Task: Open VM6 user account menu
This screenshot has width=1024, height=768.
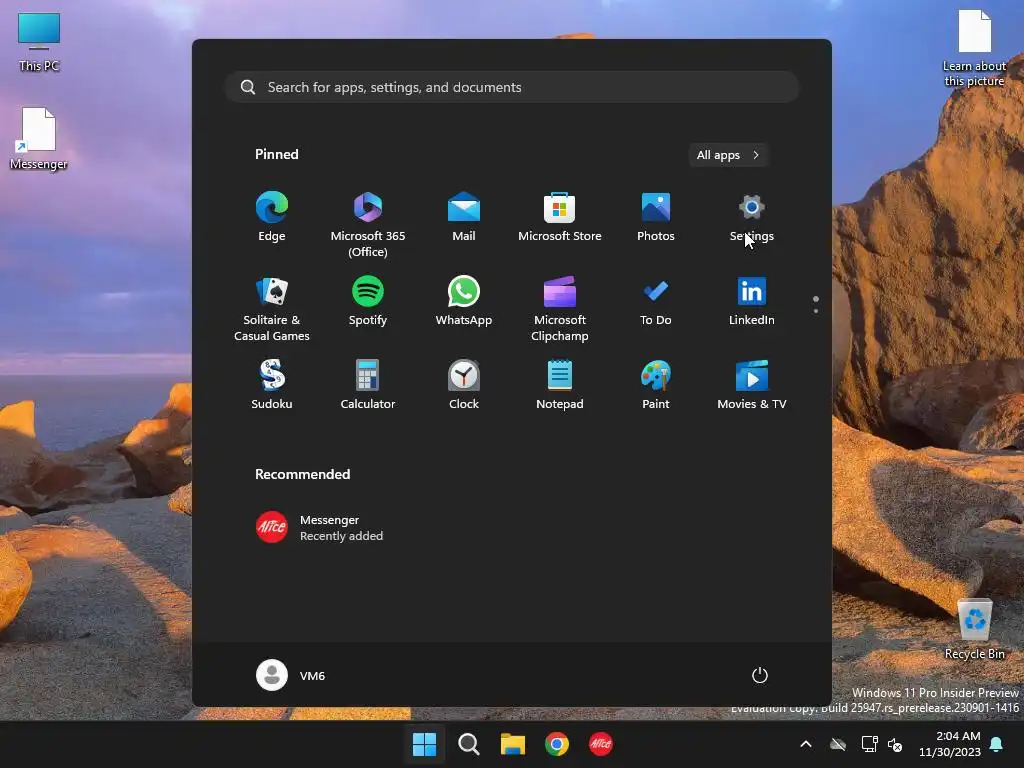Action: (x=291, y=675)
